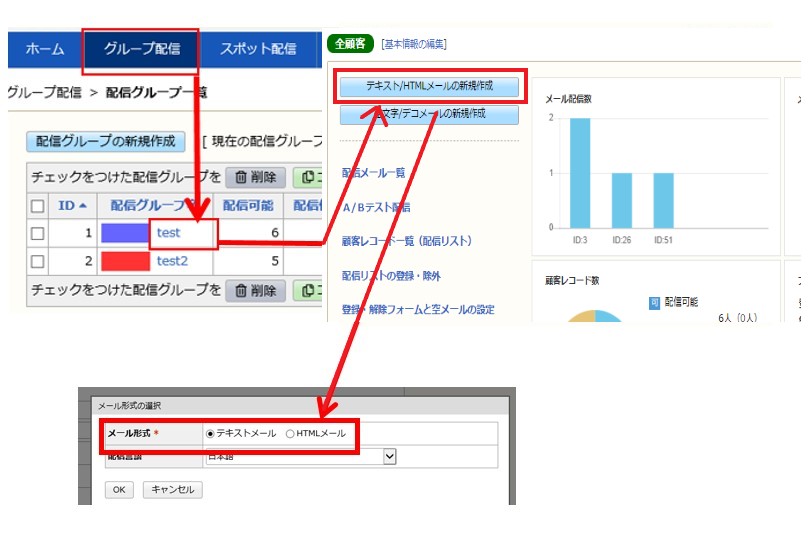Screen dimensions: 812x537
Task: Click the upper green copy button
Action: (x=309, y=177)
